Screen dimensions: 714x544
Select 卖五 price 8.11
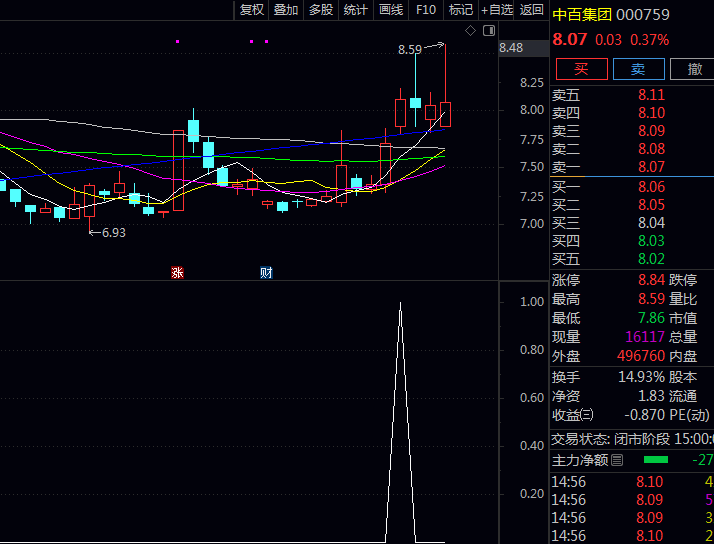click(651, 95)
